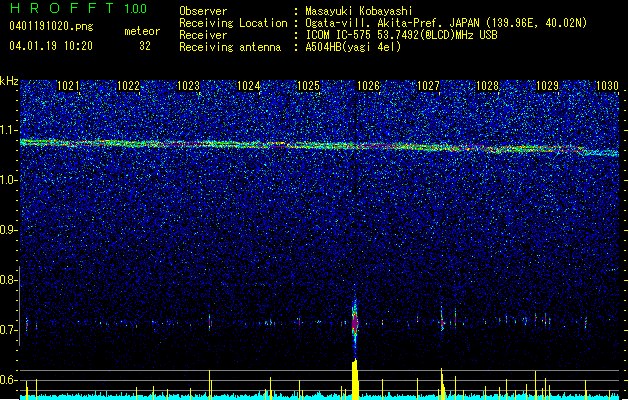Click the 1.1 frequency axis label
Viewport: 629px width, 400px height.
(x=9, y=130)
